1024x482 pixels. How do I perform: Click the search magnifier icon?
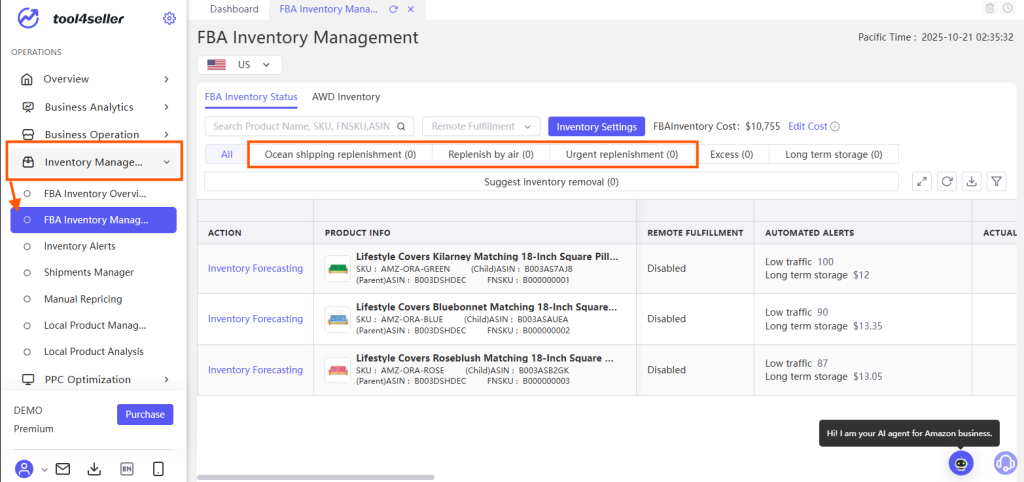point(402,127)
